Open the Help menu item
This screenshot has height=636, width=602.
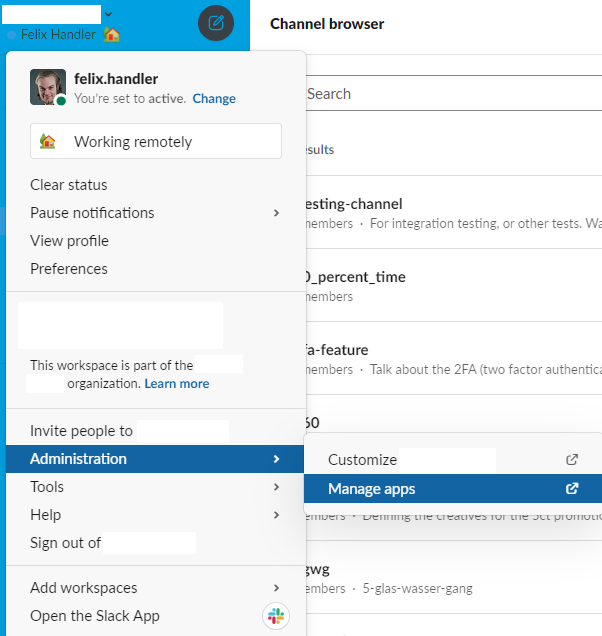(155, 515)
